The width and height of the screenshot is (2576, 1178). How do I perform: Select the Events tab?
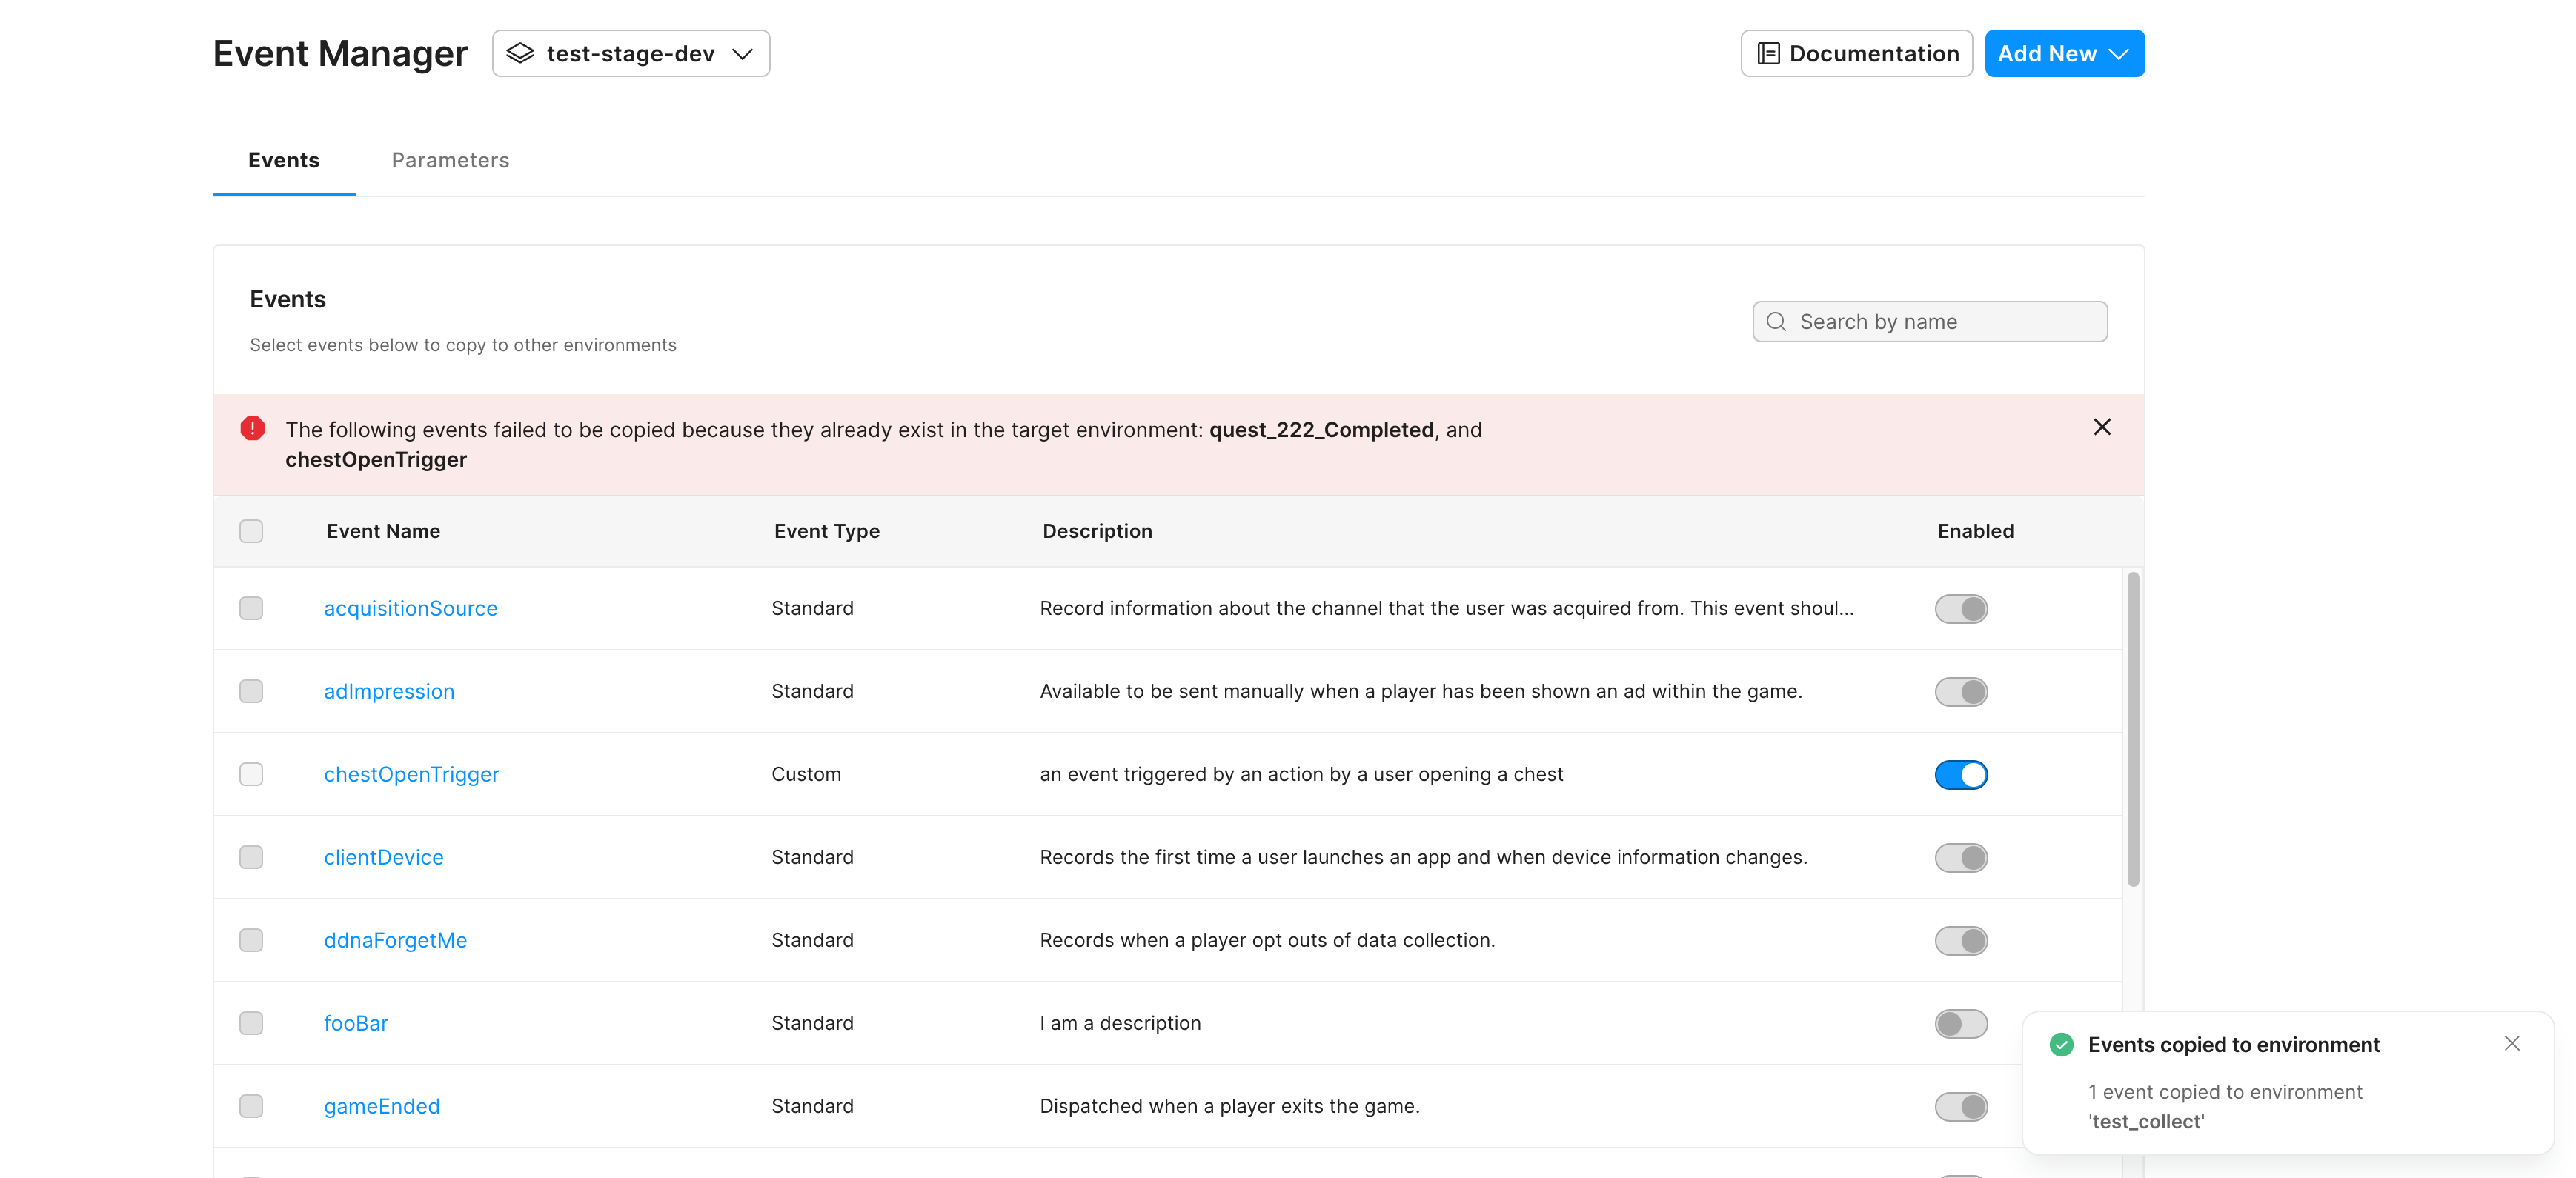pyautogui.click(x=284, y=160)
